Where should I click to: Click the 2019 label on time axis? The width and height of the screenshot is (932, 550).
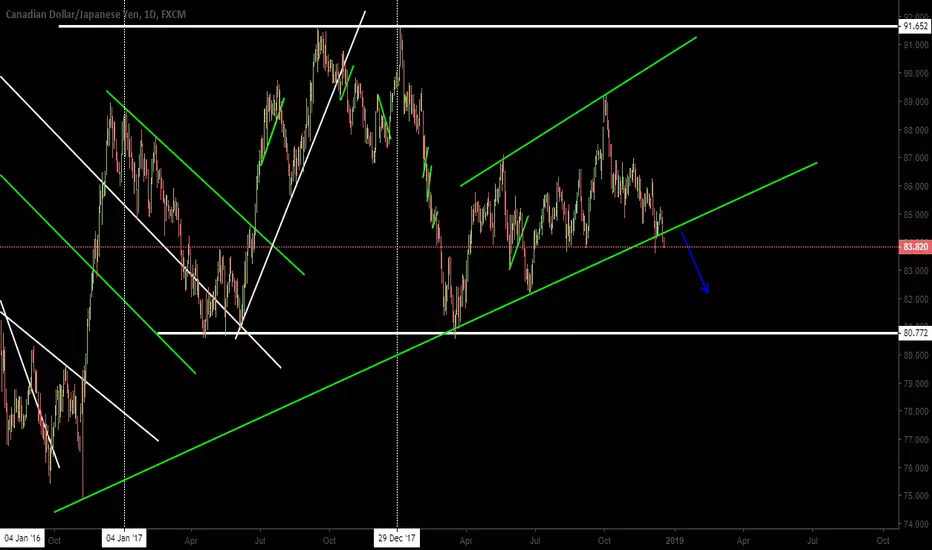(674, 540)
